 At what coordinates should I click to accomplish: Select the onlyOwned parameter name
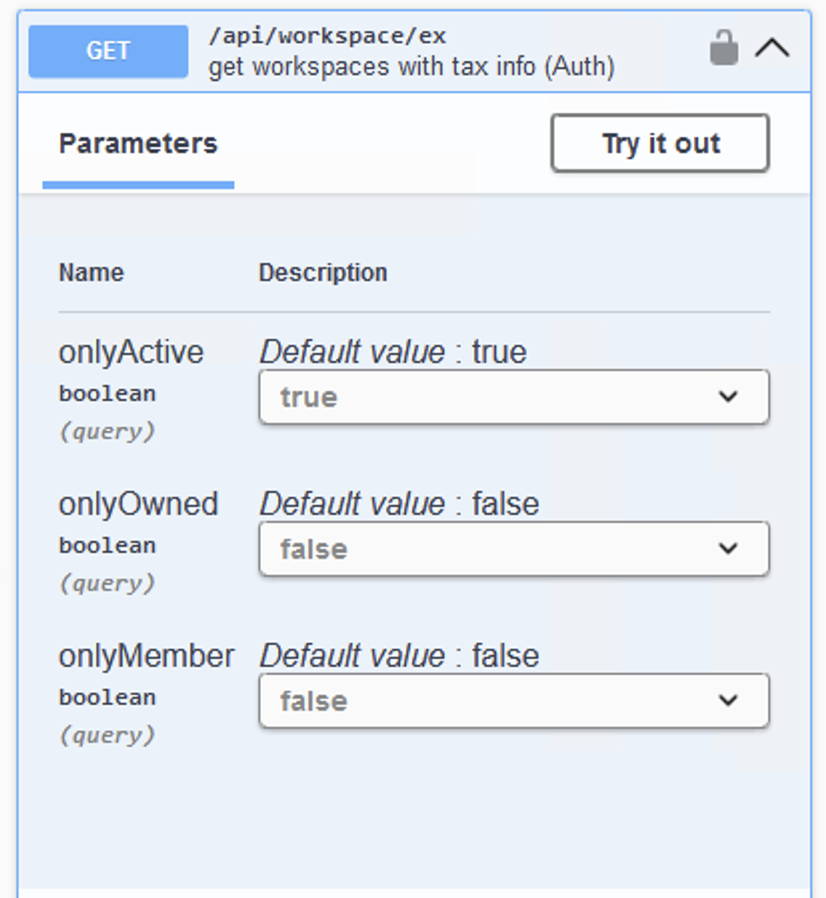pyautogui.click(x=138, y=504)
